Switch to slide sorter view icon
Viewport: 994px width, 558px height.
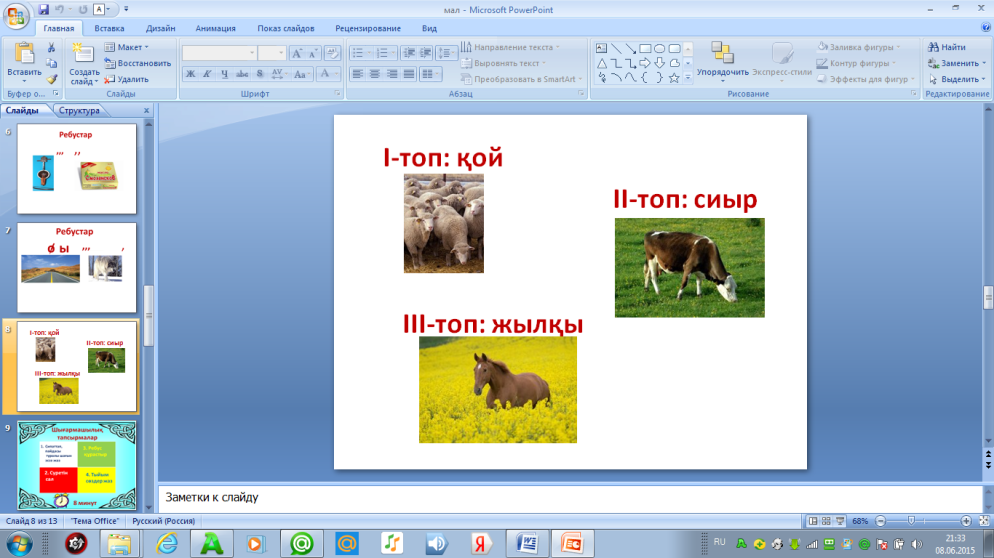826,521
